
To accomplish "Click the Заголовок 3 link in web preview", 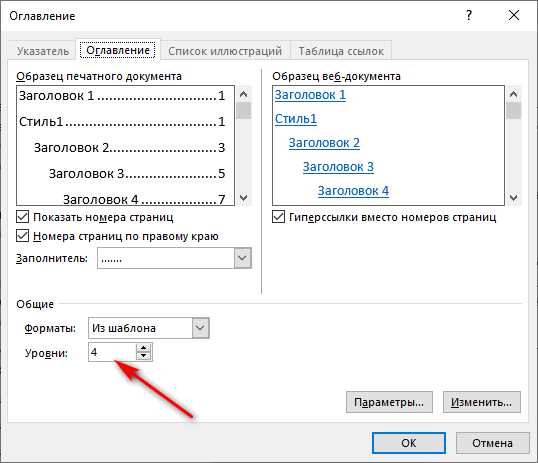I will point(338,167).
